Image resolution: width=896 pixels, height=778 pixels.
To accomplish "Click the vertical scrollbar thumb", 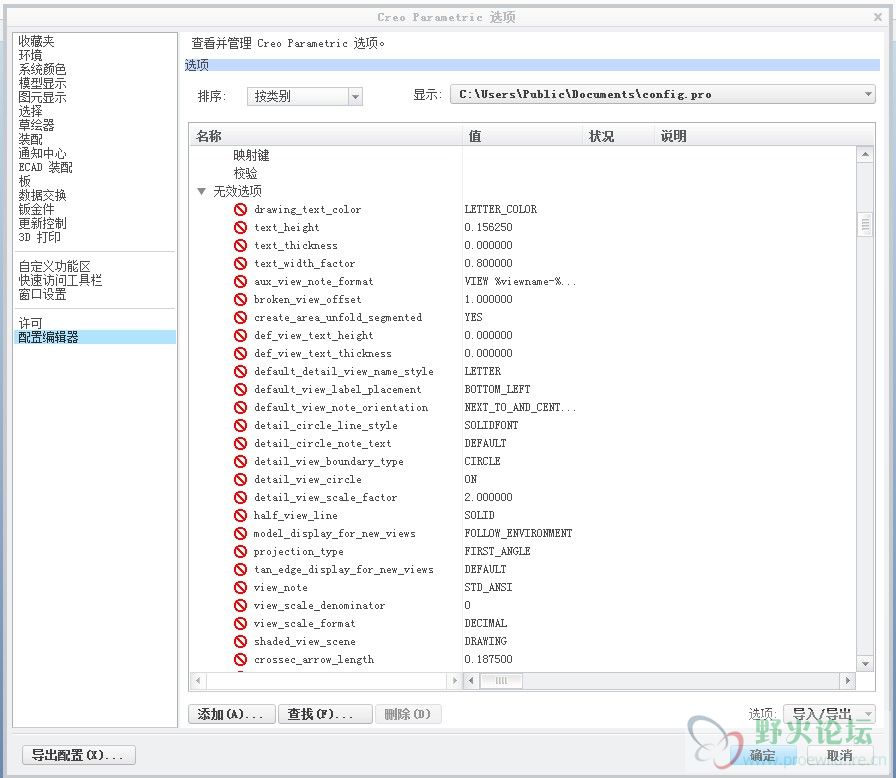I will click(x=865, y=224).
